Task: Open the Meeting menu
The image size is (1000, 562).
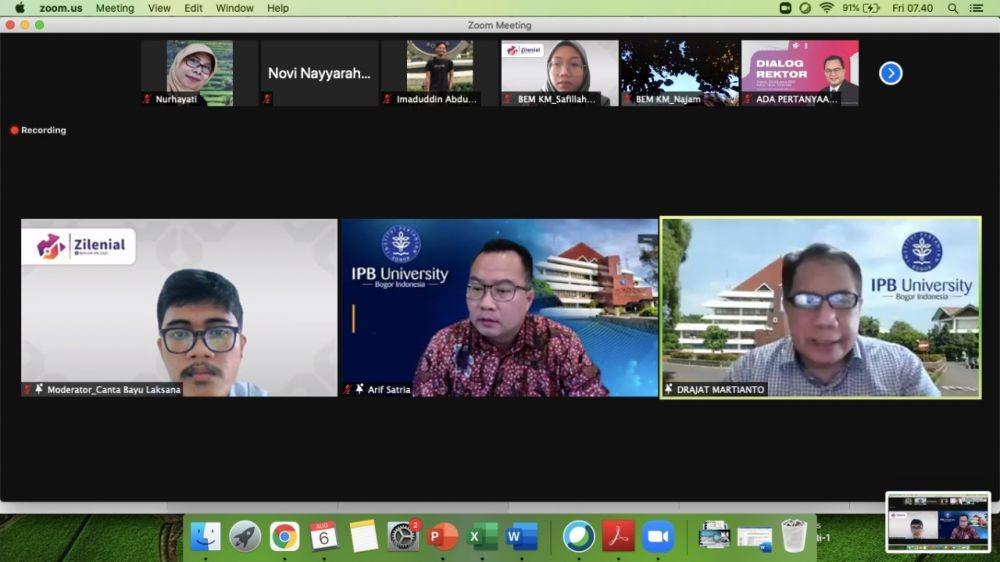Action: (x=115, y=8)
